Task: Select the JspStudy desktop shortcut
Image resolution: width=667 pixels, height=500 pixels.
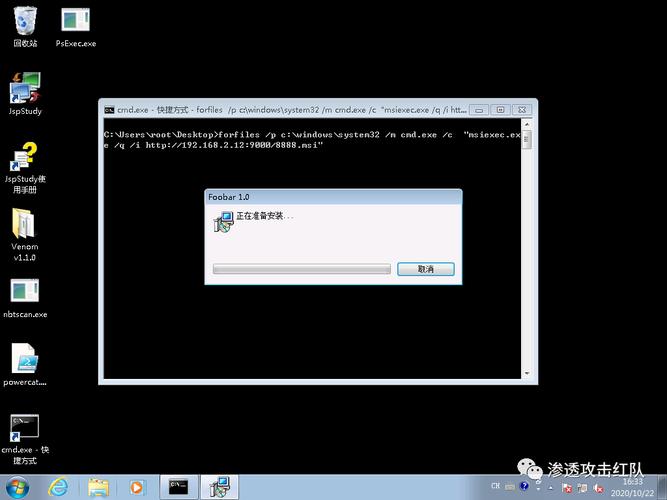Action: click(25, 94)
